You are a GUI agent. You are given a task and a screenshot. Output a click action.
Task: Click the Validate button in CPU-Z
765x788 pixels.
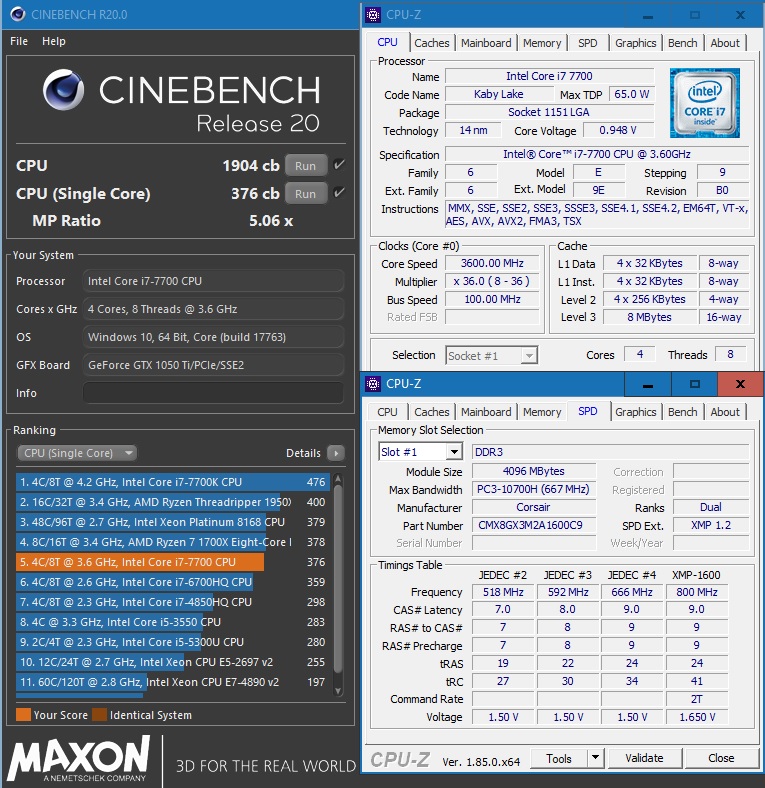coord(644,758)
